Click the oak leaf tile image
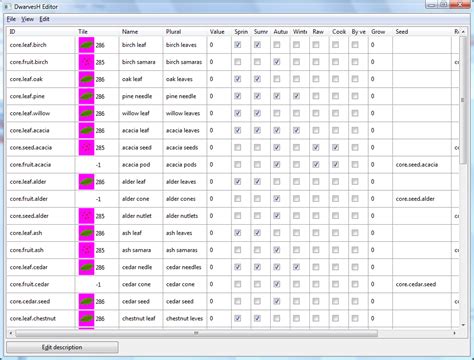Screen dimensions: 474x360 click(x=86, y=79)
